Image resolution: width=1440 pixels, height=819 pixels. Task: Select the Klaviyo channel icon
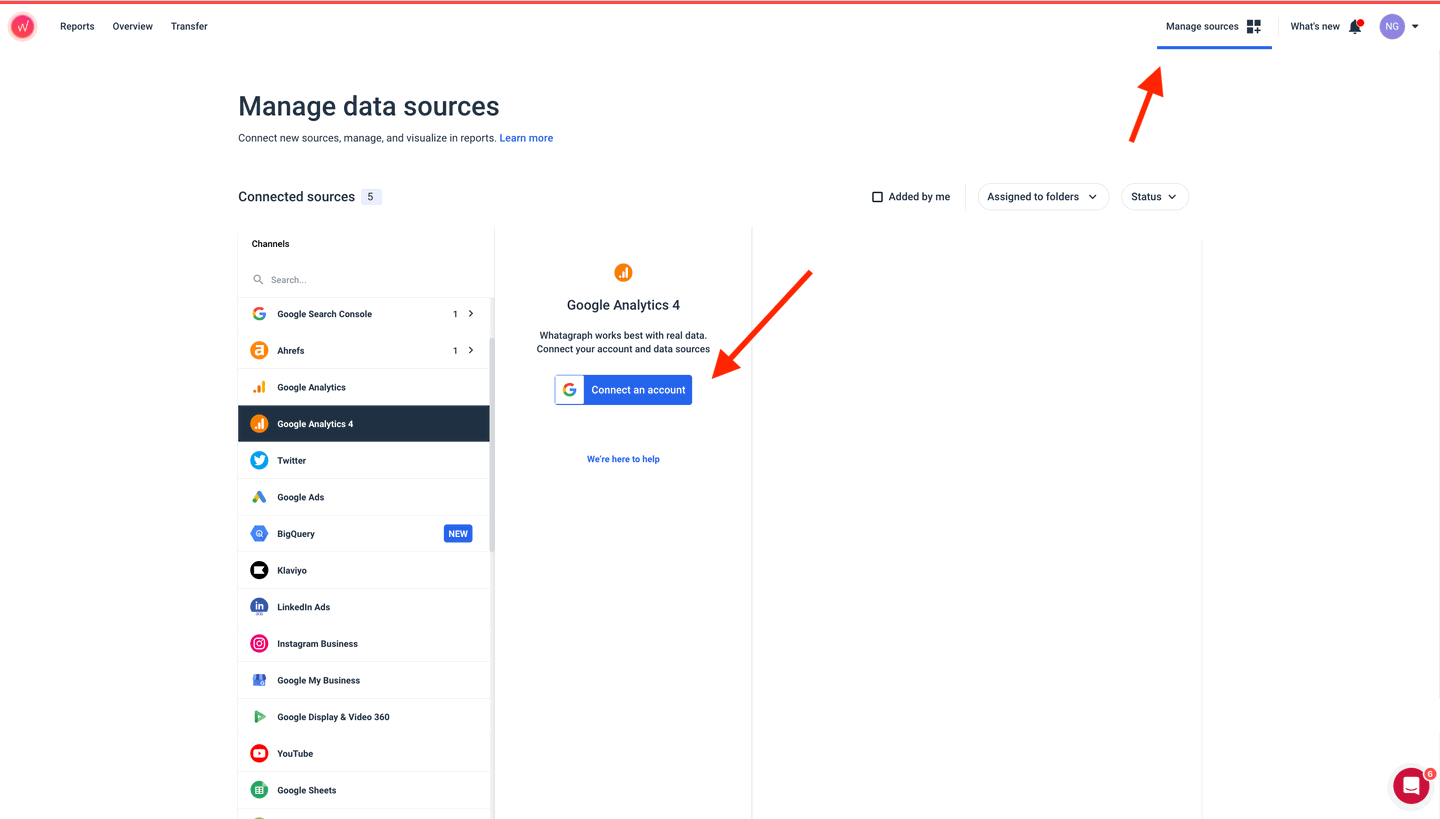(x=259, y=571)
